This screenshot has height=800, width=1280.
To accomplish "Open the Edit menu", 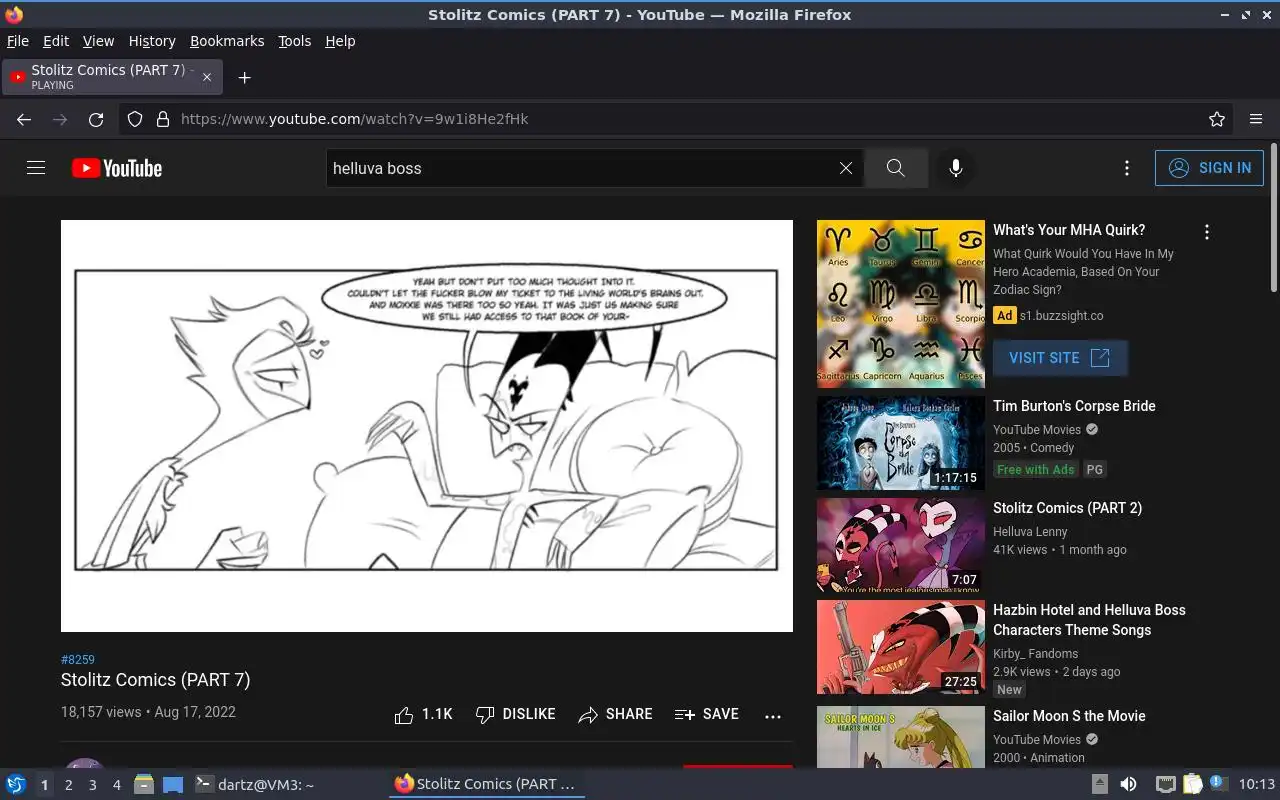I will coord(56,41).
